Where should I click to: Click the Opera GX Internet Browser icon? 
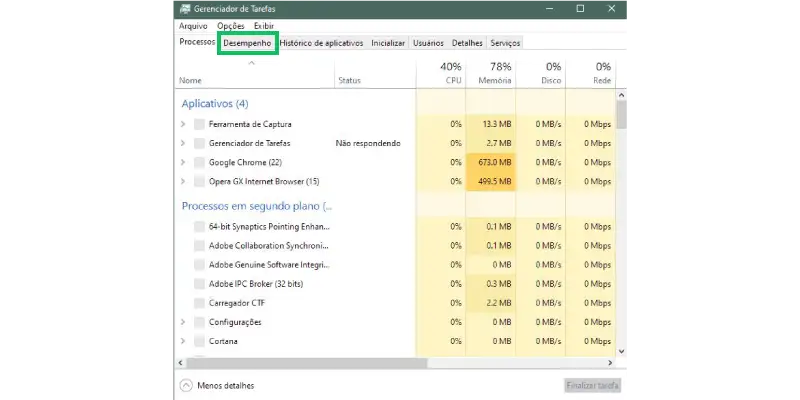(200, 181)
